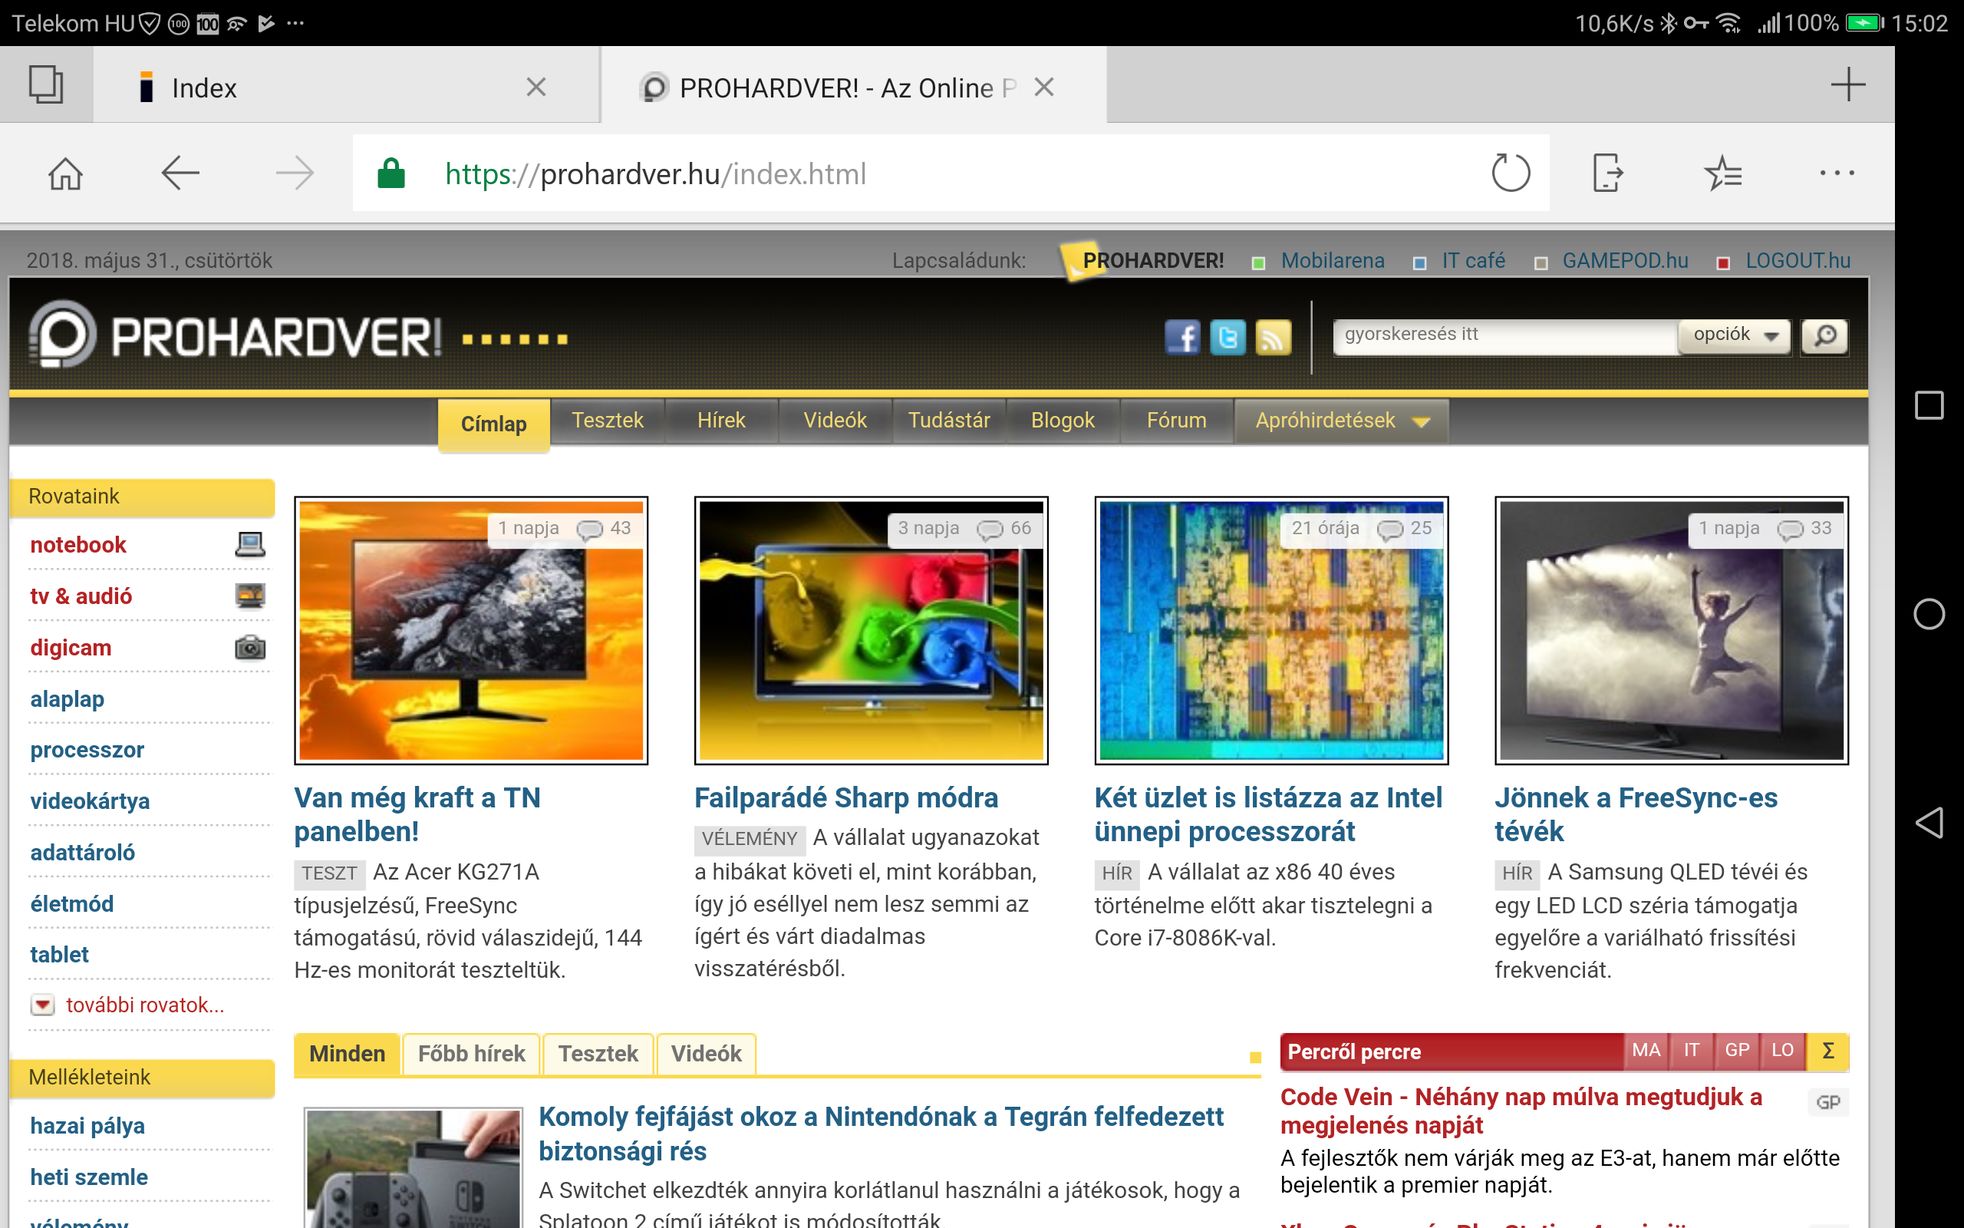Click the notebook laptop icon
This screenshot has height=1228, width=1964.
(x=250, y=544)
